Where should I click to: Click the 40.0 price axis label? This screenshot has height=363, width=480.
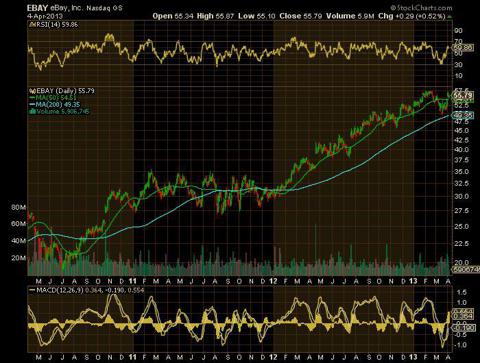tap(461, 150)
